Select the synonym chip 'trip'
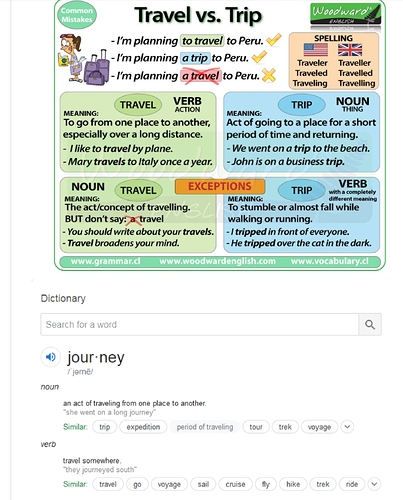The height and width of the screenshot is (500, 403). (105, 427)
